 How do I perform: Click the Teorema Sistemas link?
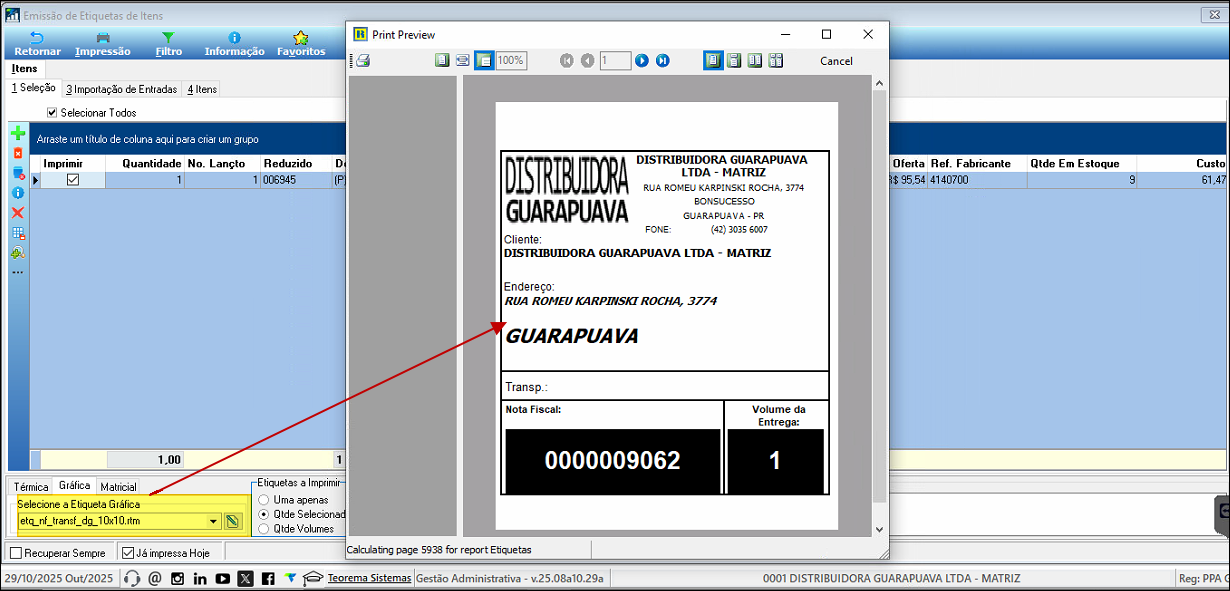(x=369, y=578)
